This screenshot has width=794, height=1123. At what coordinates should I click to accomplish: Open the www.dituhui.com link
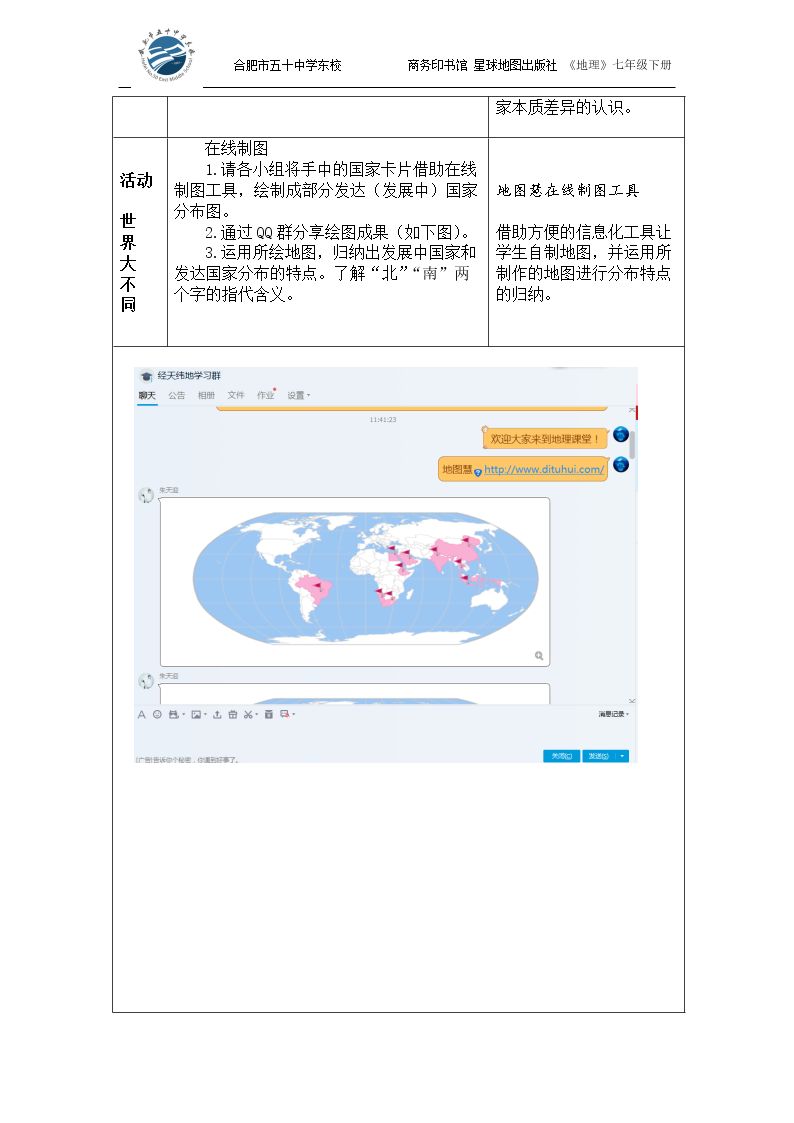click(544, 469)
